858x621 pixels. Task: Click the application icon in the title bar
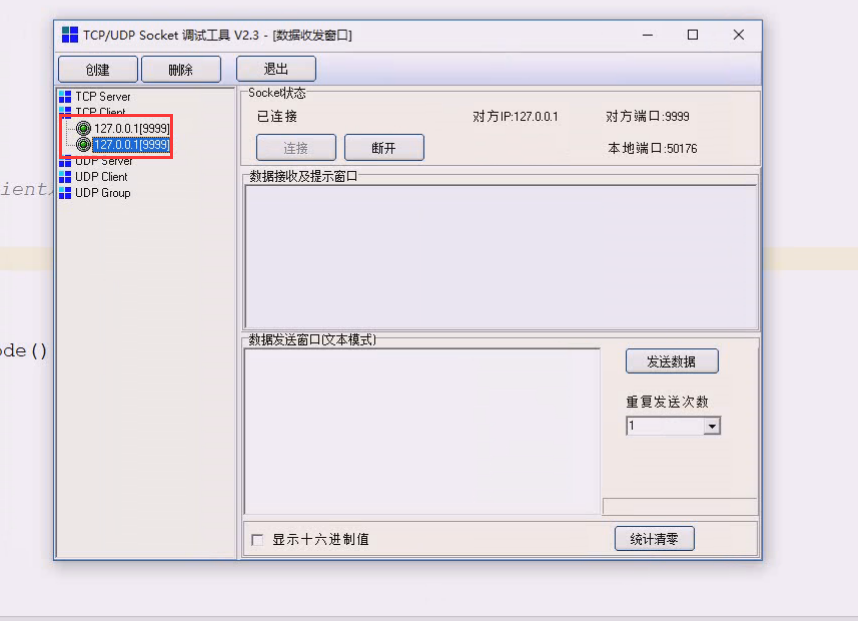pos(70,33)
